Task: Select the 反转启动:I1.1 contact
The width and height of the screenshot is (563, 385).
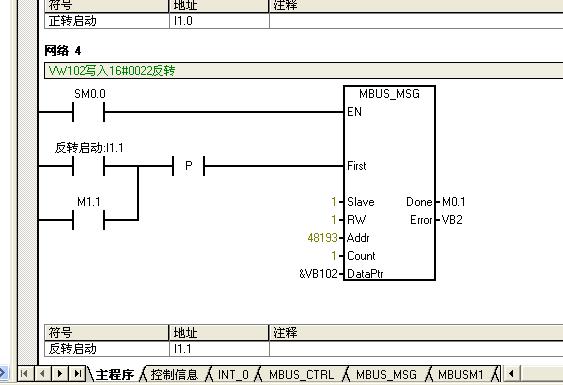Action: tap(89, 166)
